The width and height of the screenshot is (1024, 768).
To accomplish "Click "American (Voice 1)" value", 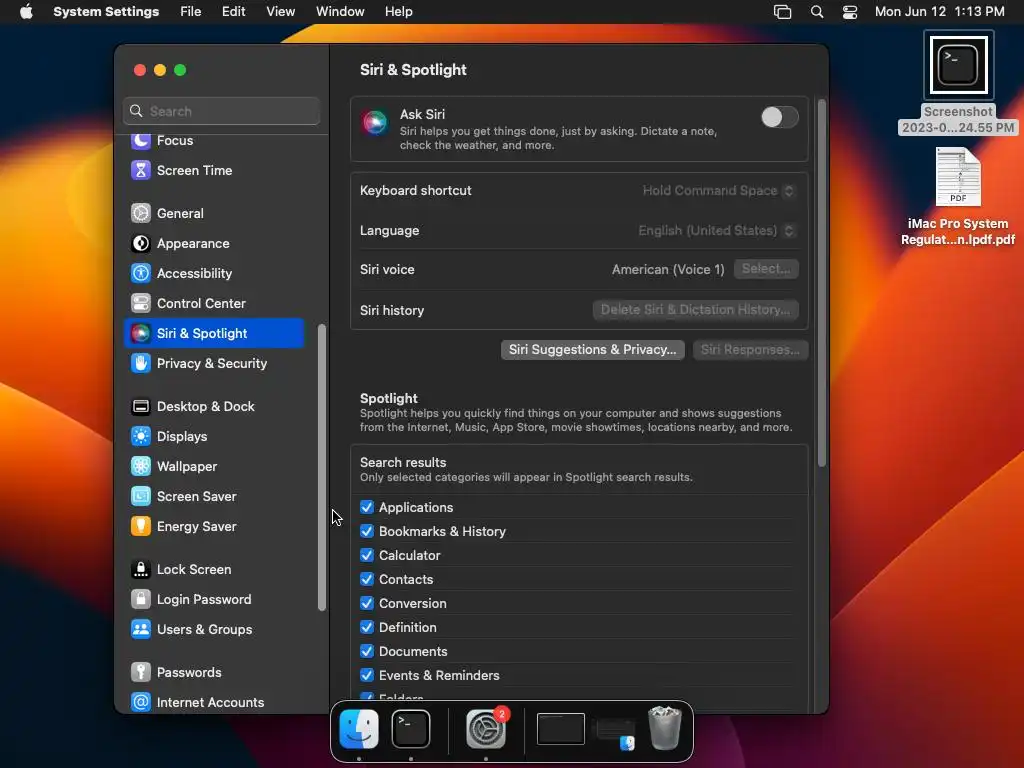I will point(668,270).
